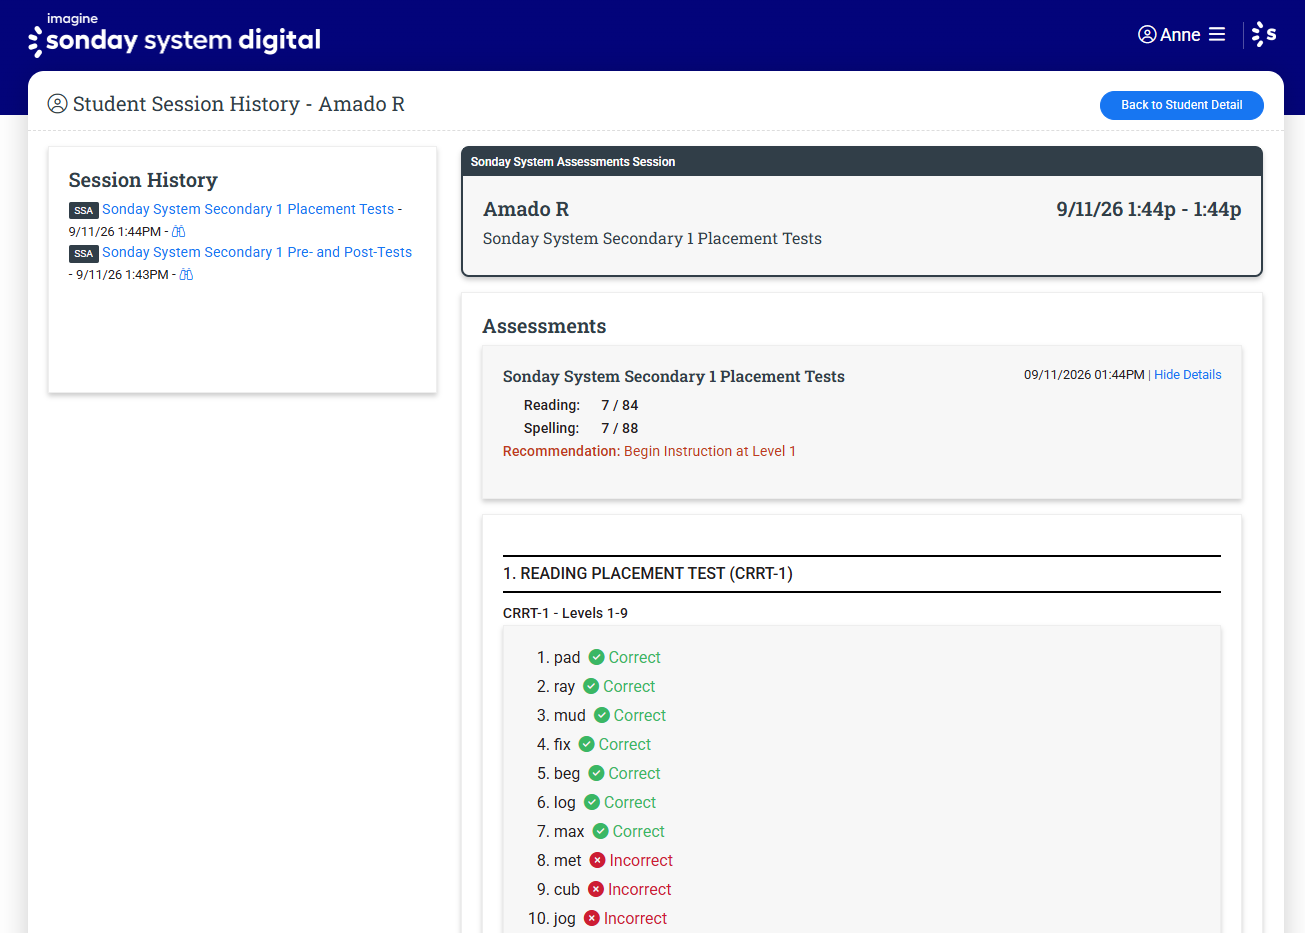Click the binoculars icon for the 1:44PM session

(179, 232)
